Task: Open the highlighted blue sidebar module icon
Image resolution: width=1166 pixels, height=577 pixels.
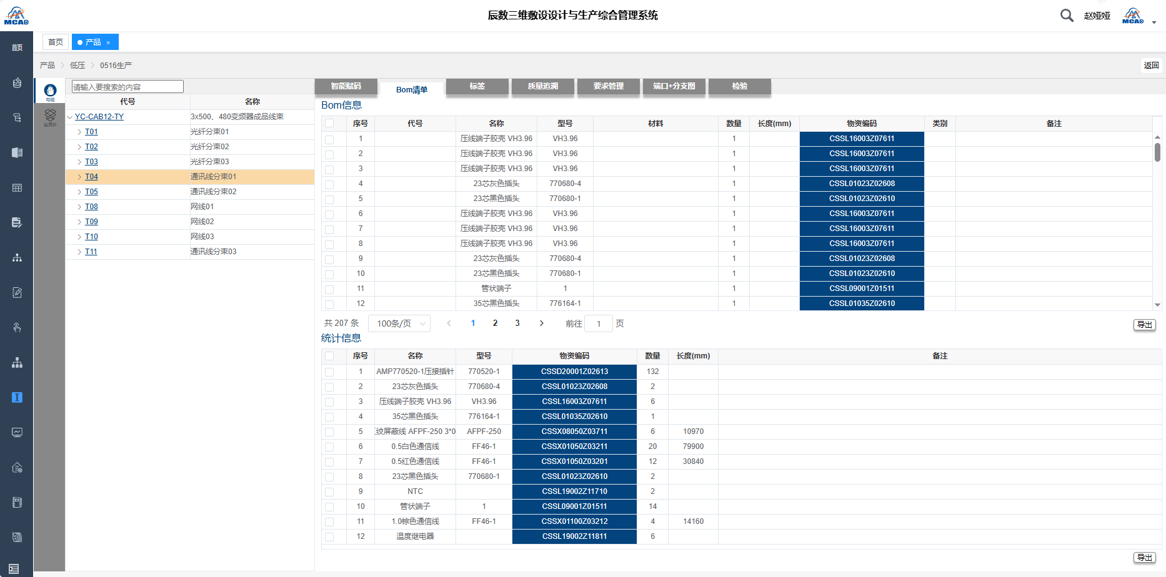Action: coord(17,397)
